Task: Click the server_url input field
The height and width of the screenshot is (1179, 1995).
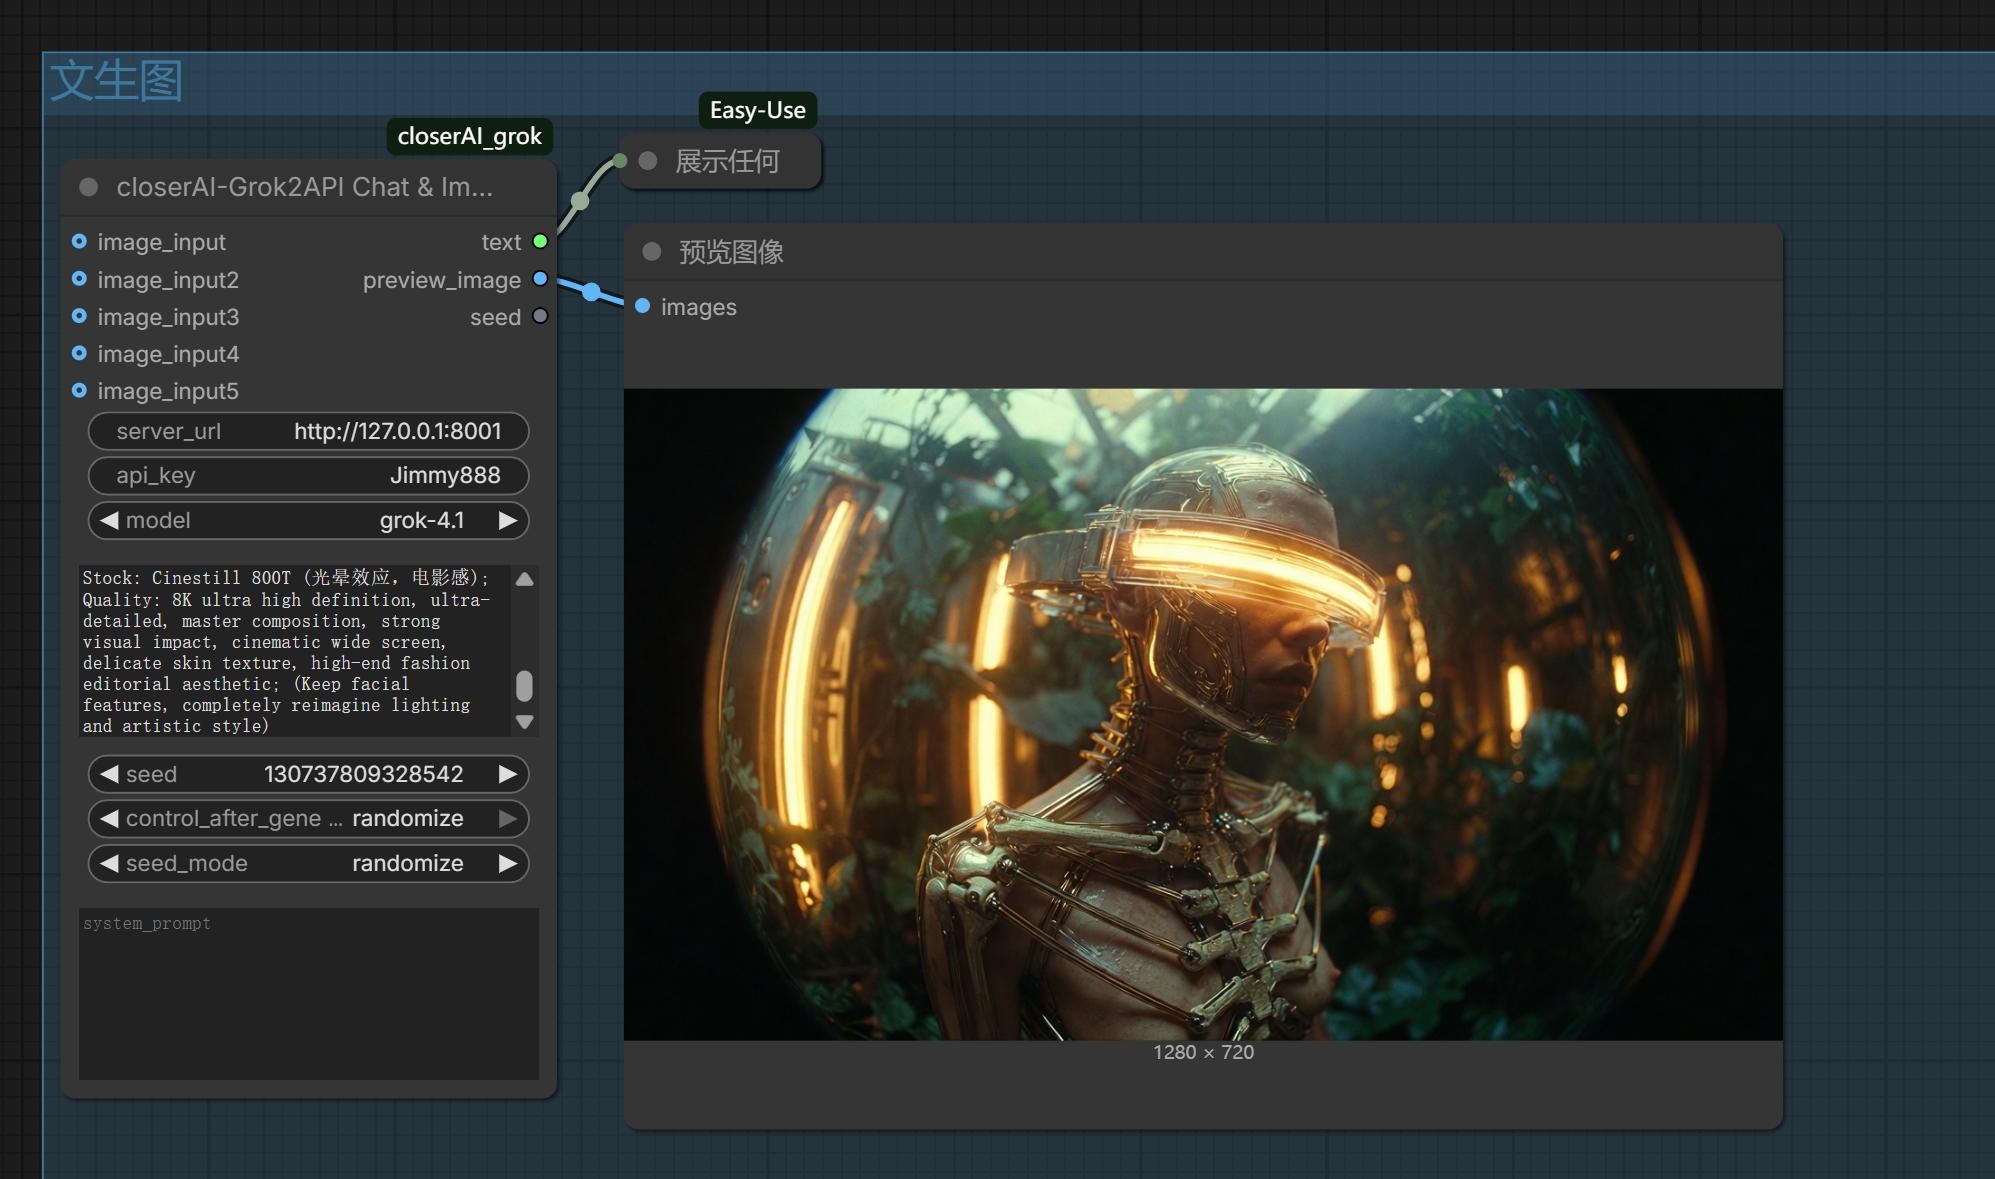Action: pos(308,431)
